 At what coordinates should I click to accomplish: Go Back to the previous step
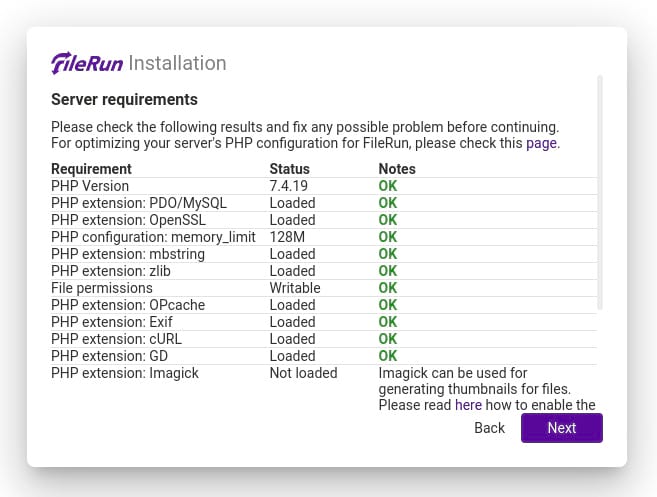pyautogui.click(x=489, y=428)
